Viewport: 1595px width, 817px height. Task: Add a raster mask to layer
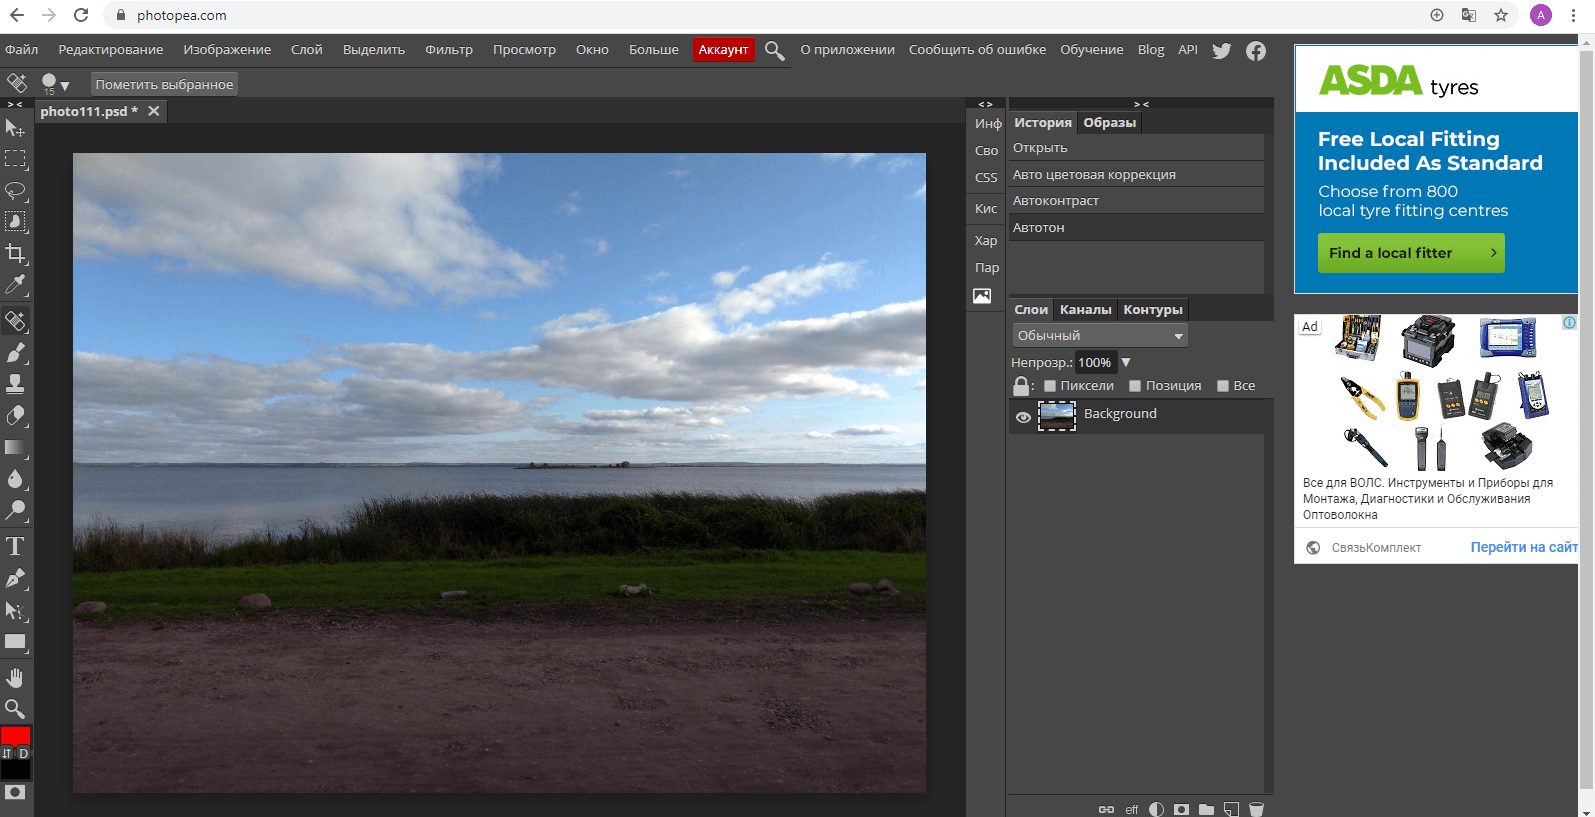(x=1181, y=809)
